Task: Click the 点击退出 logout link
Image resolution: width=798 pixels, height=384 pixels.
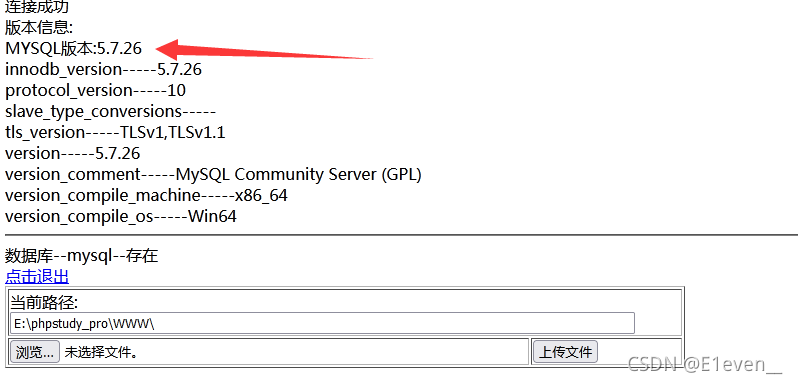Action: tap(37, 277)
